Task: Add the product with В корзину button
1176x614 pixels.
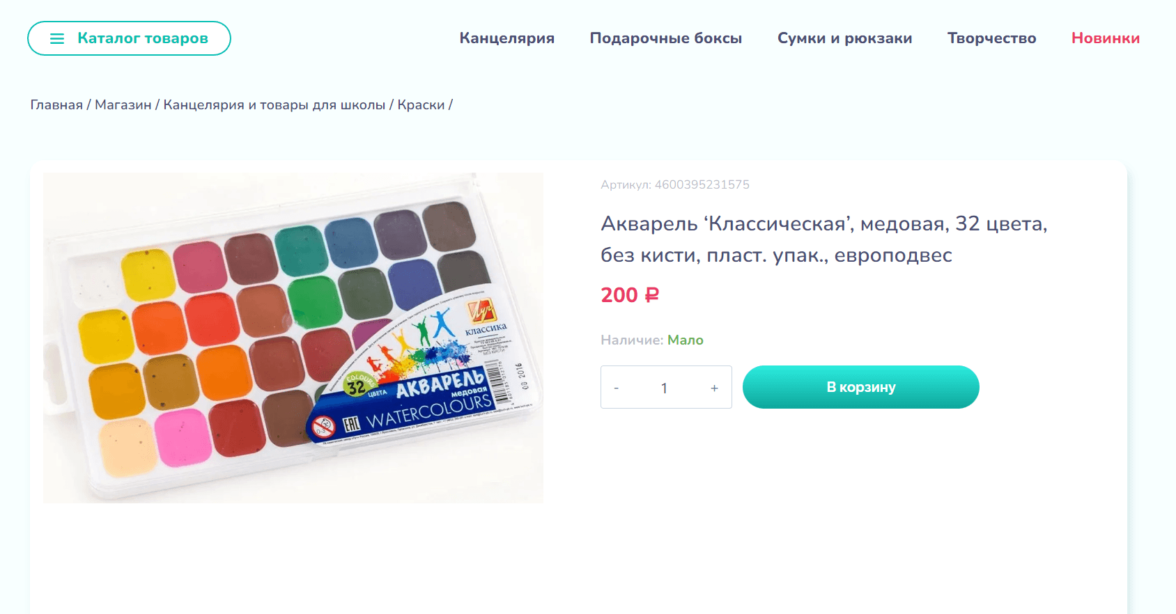Action: point(860,387)
